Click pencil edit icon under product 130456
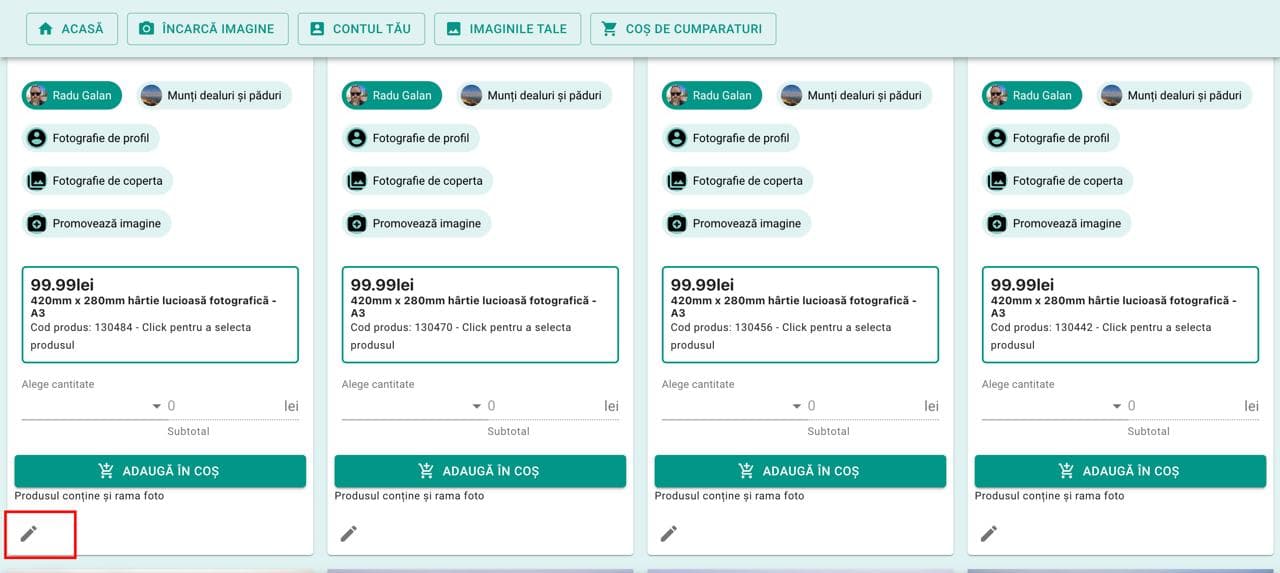This screenshot has width=1280, height=573. pyautogui.click(x=669, y=533)
